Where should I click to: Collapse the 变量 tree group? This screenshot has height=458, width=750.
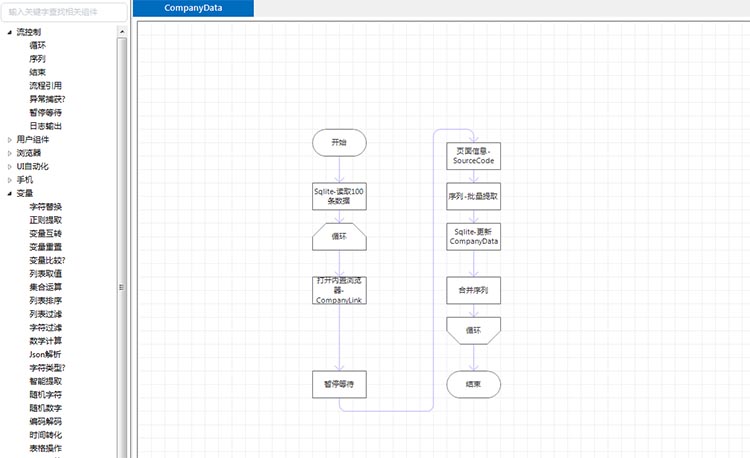[x=10, y=193]
